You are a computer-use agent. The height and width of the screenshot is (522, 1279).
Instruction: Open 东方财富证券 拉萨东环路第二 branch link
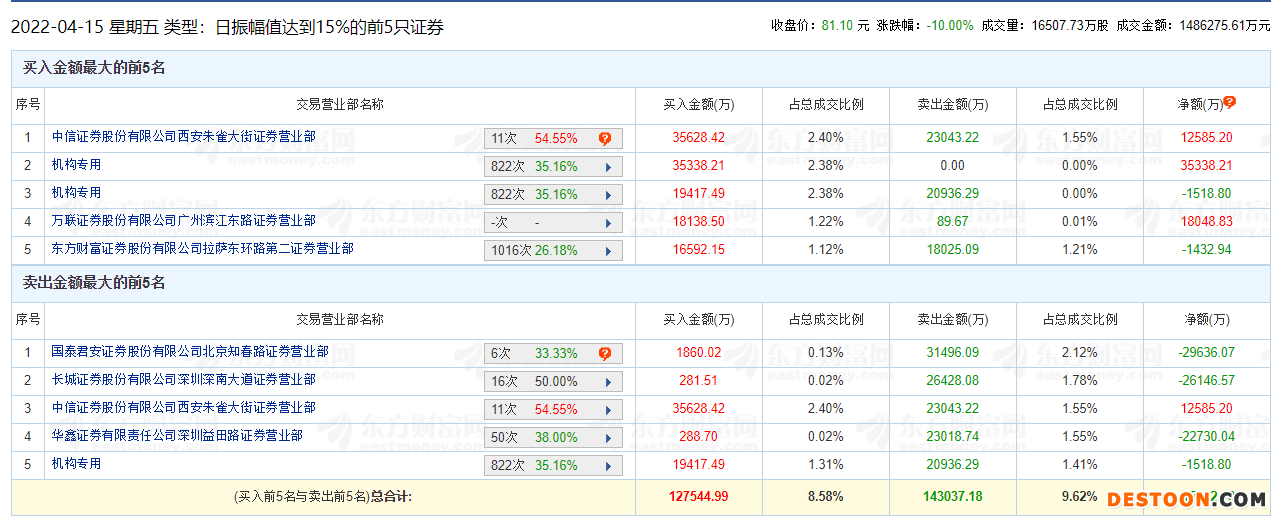202,249
